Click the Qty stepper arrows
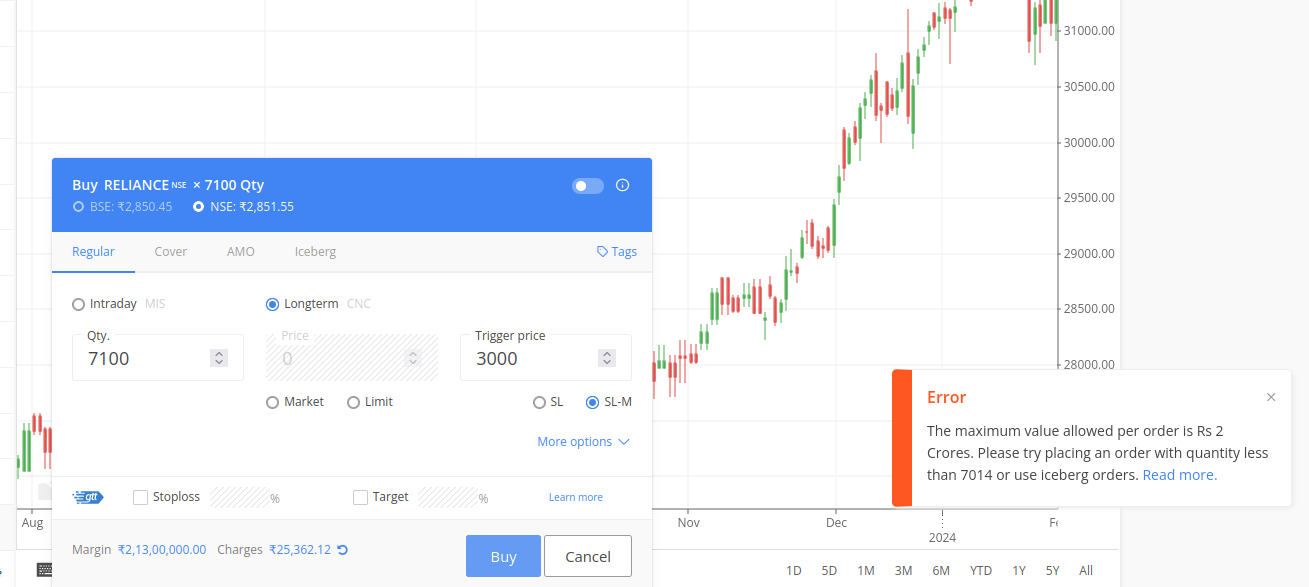The width and height of the screenshot is (1309, 587). tap(220, 358)
